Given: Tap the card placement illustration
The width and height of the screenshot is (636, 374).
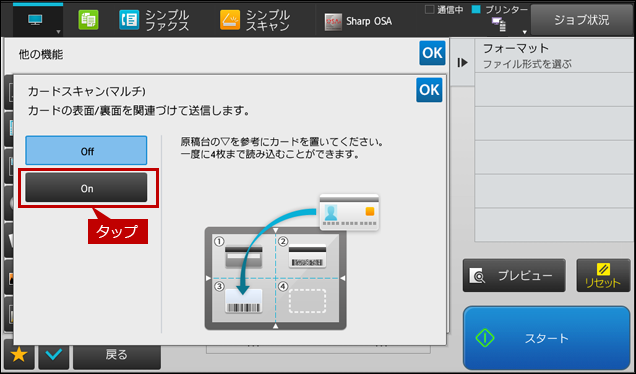Looking at the screenshot, I should [x=292, y=262].
